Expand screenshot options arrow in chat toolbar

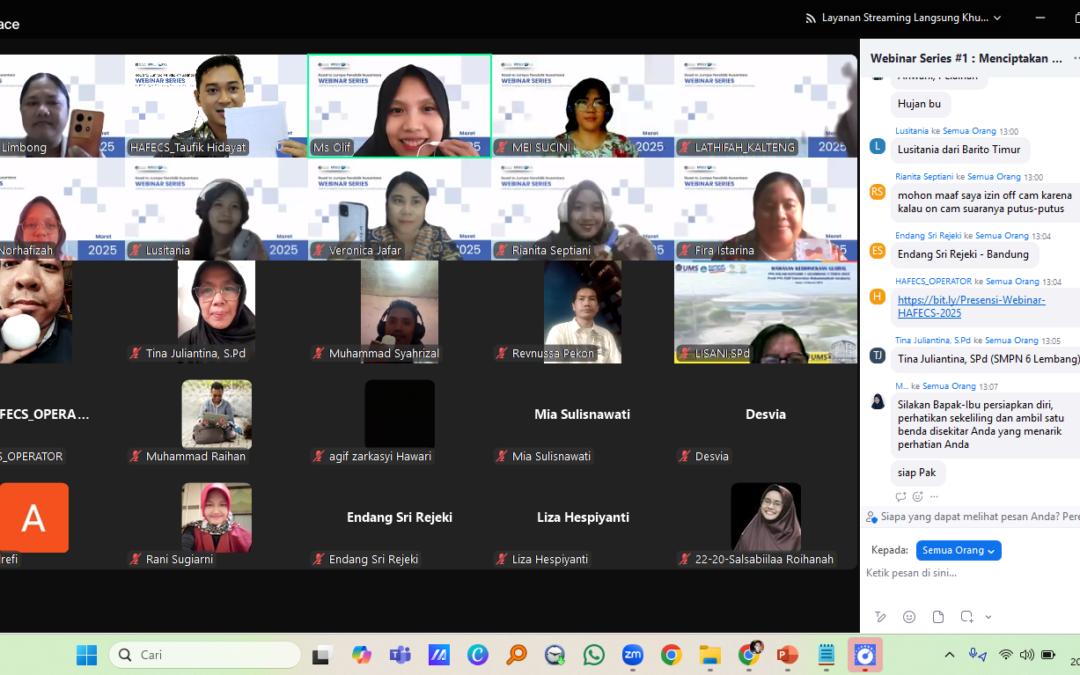[x=988, y=616]
